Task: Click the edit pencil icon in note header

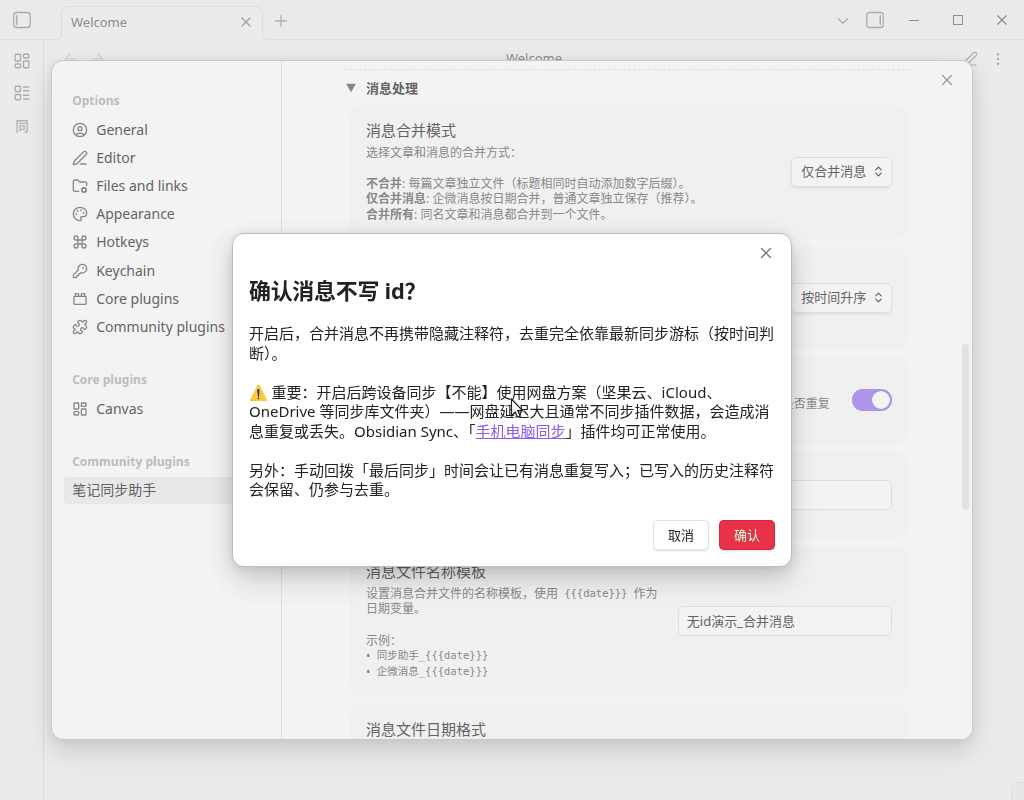Action: point(971,59)
